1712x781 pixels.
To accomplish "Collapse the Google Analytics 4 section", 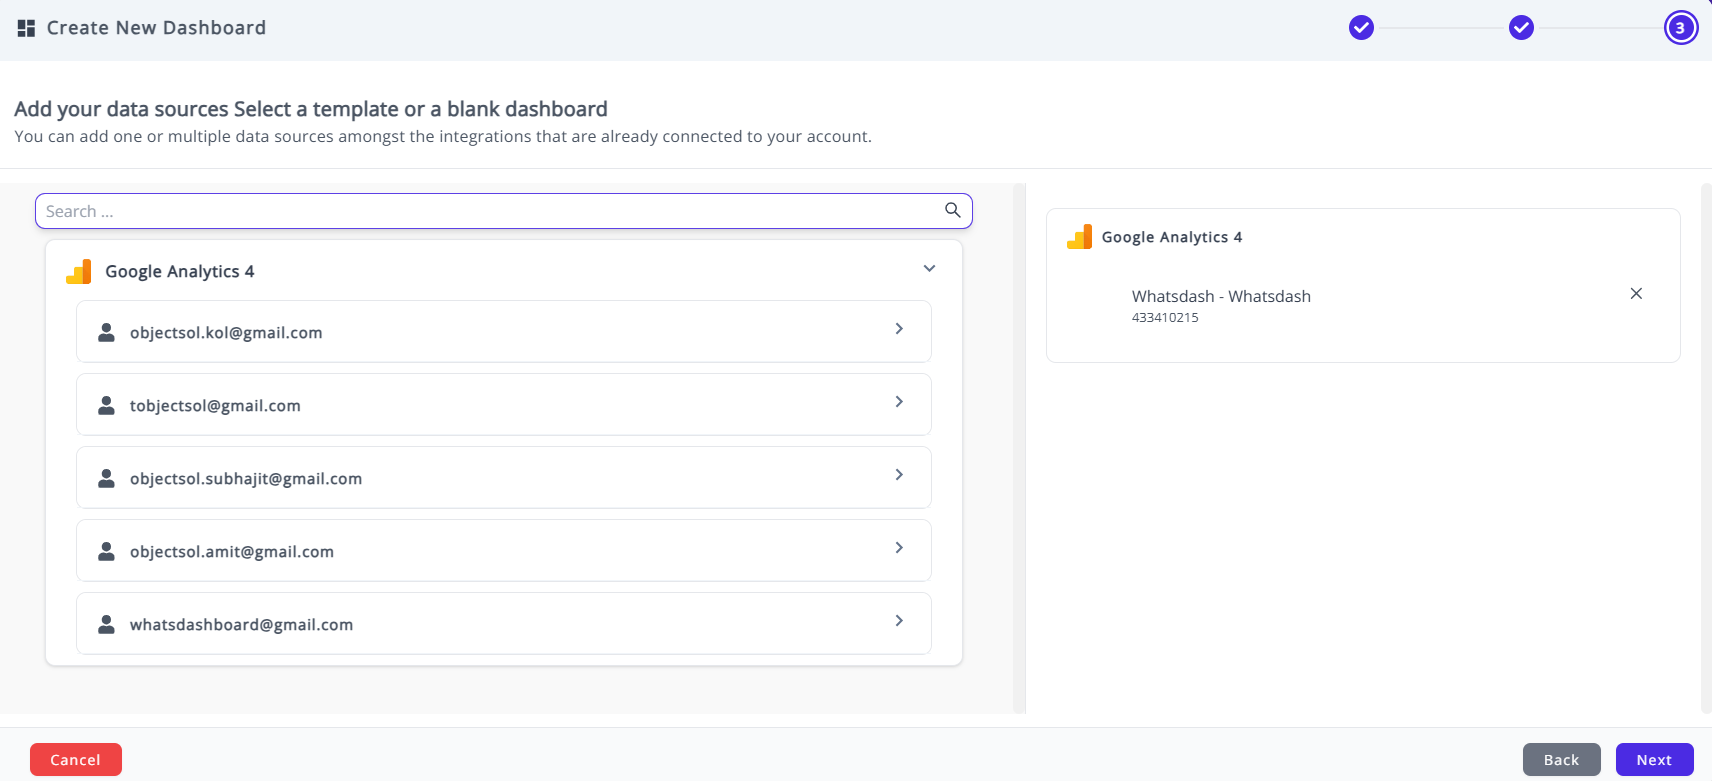I will pyautogui.click(x=929, y=268).
